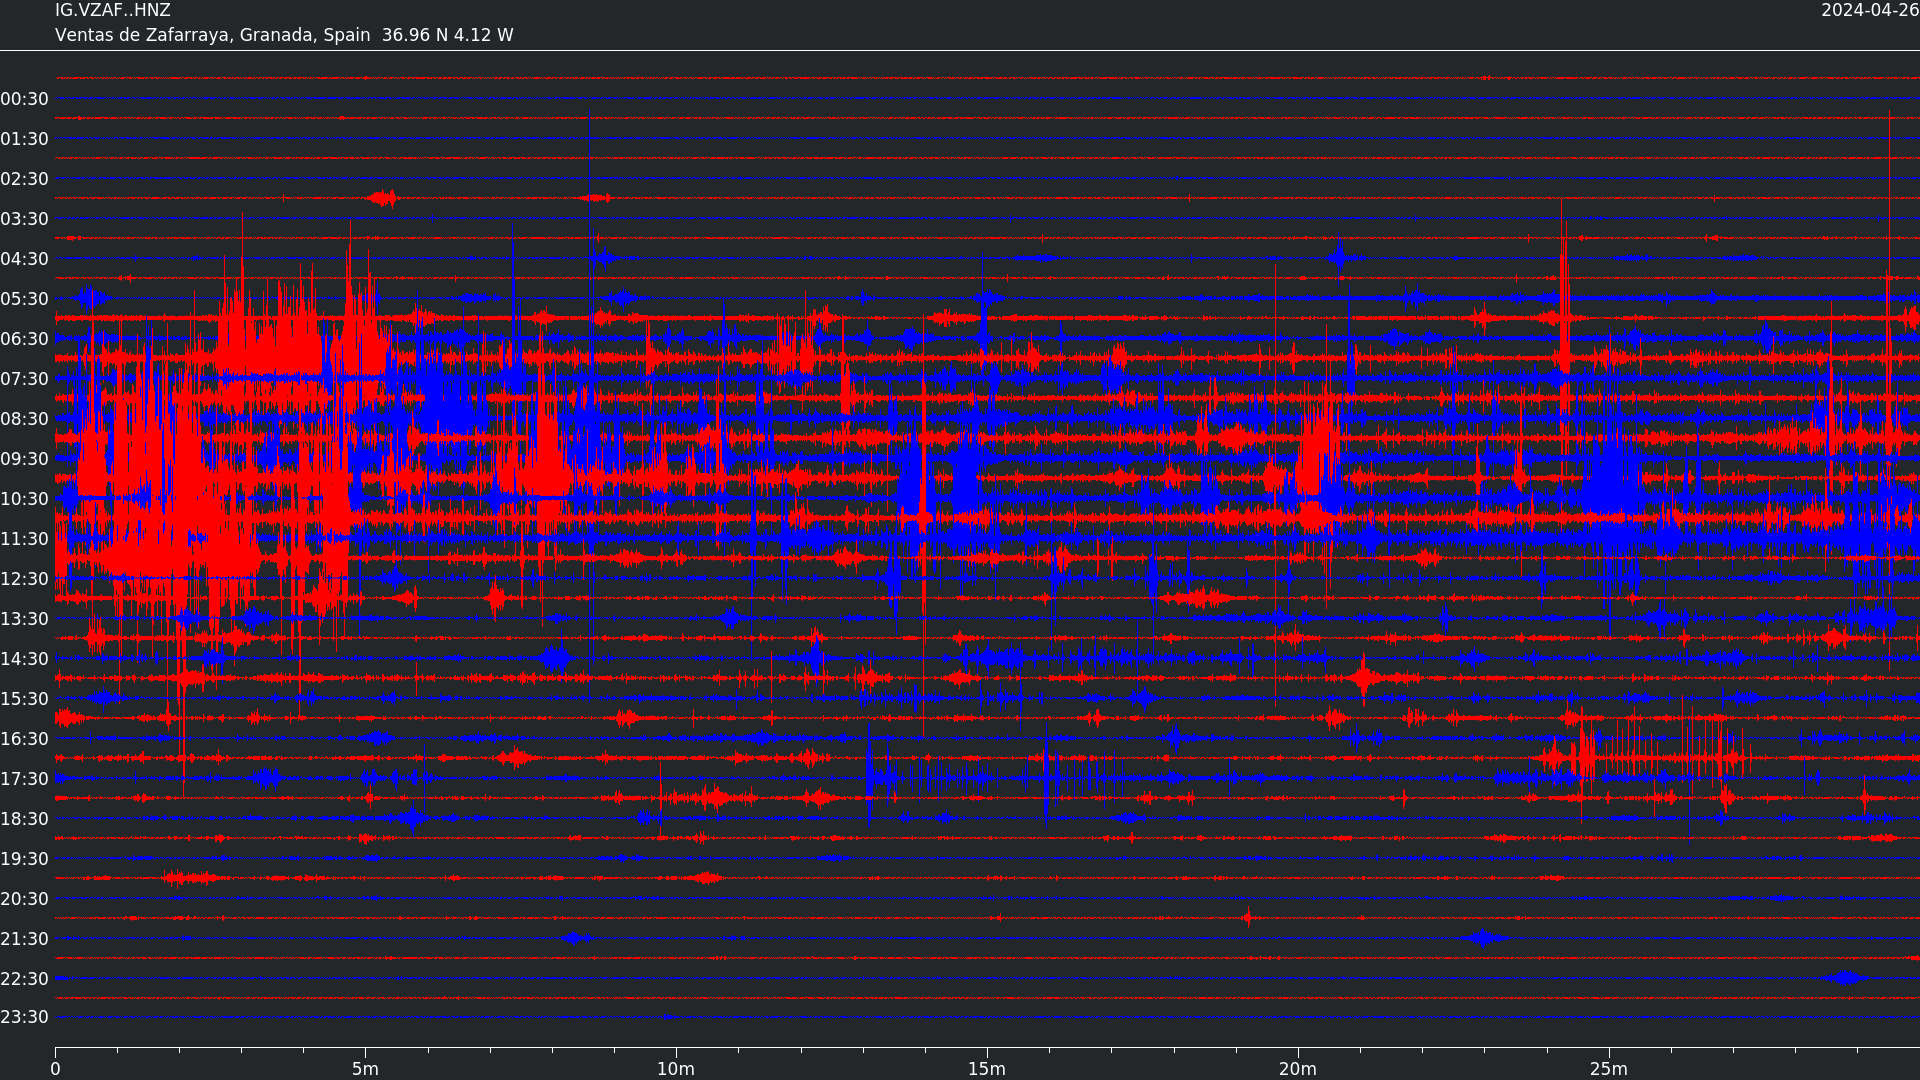Select the 15:30 time row label

pos(25,699)
